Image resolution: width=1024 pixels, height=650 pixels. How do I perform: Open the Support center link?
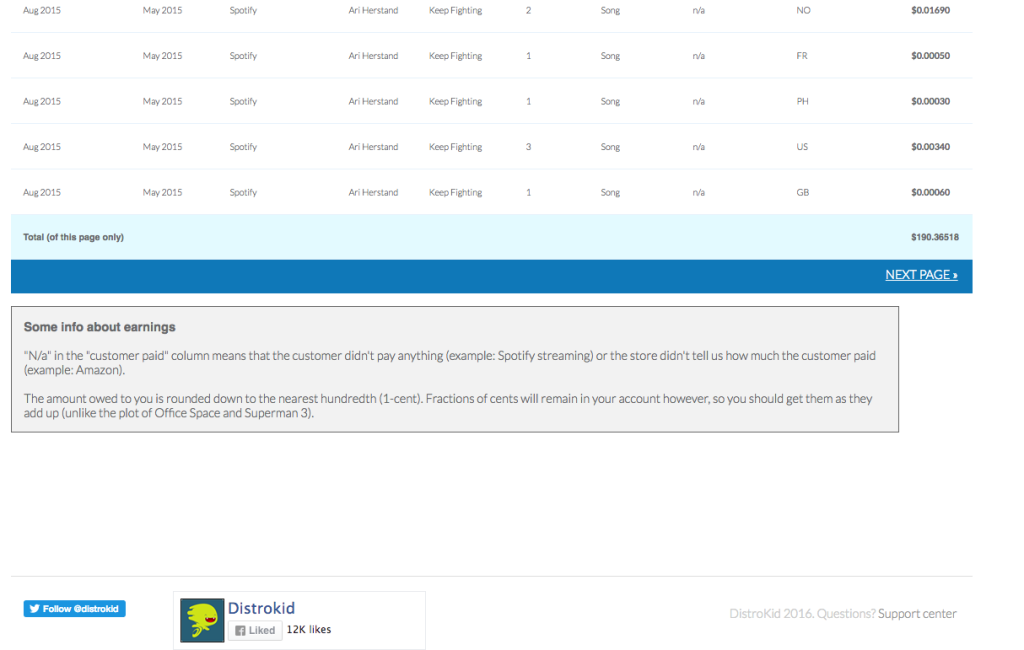pyautogui.click(x=917, y=614)
